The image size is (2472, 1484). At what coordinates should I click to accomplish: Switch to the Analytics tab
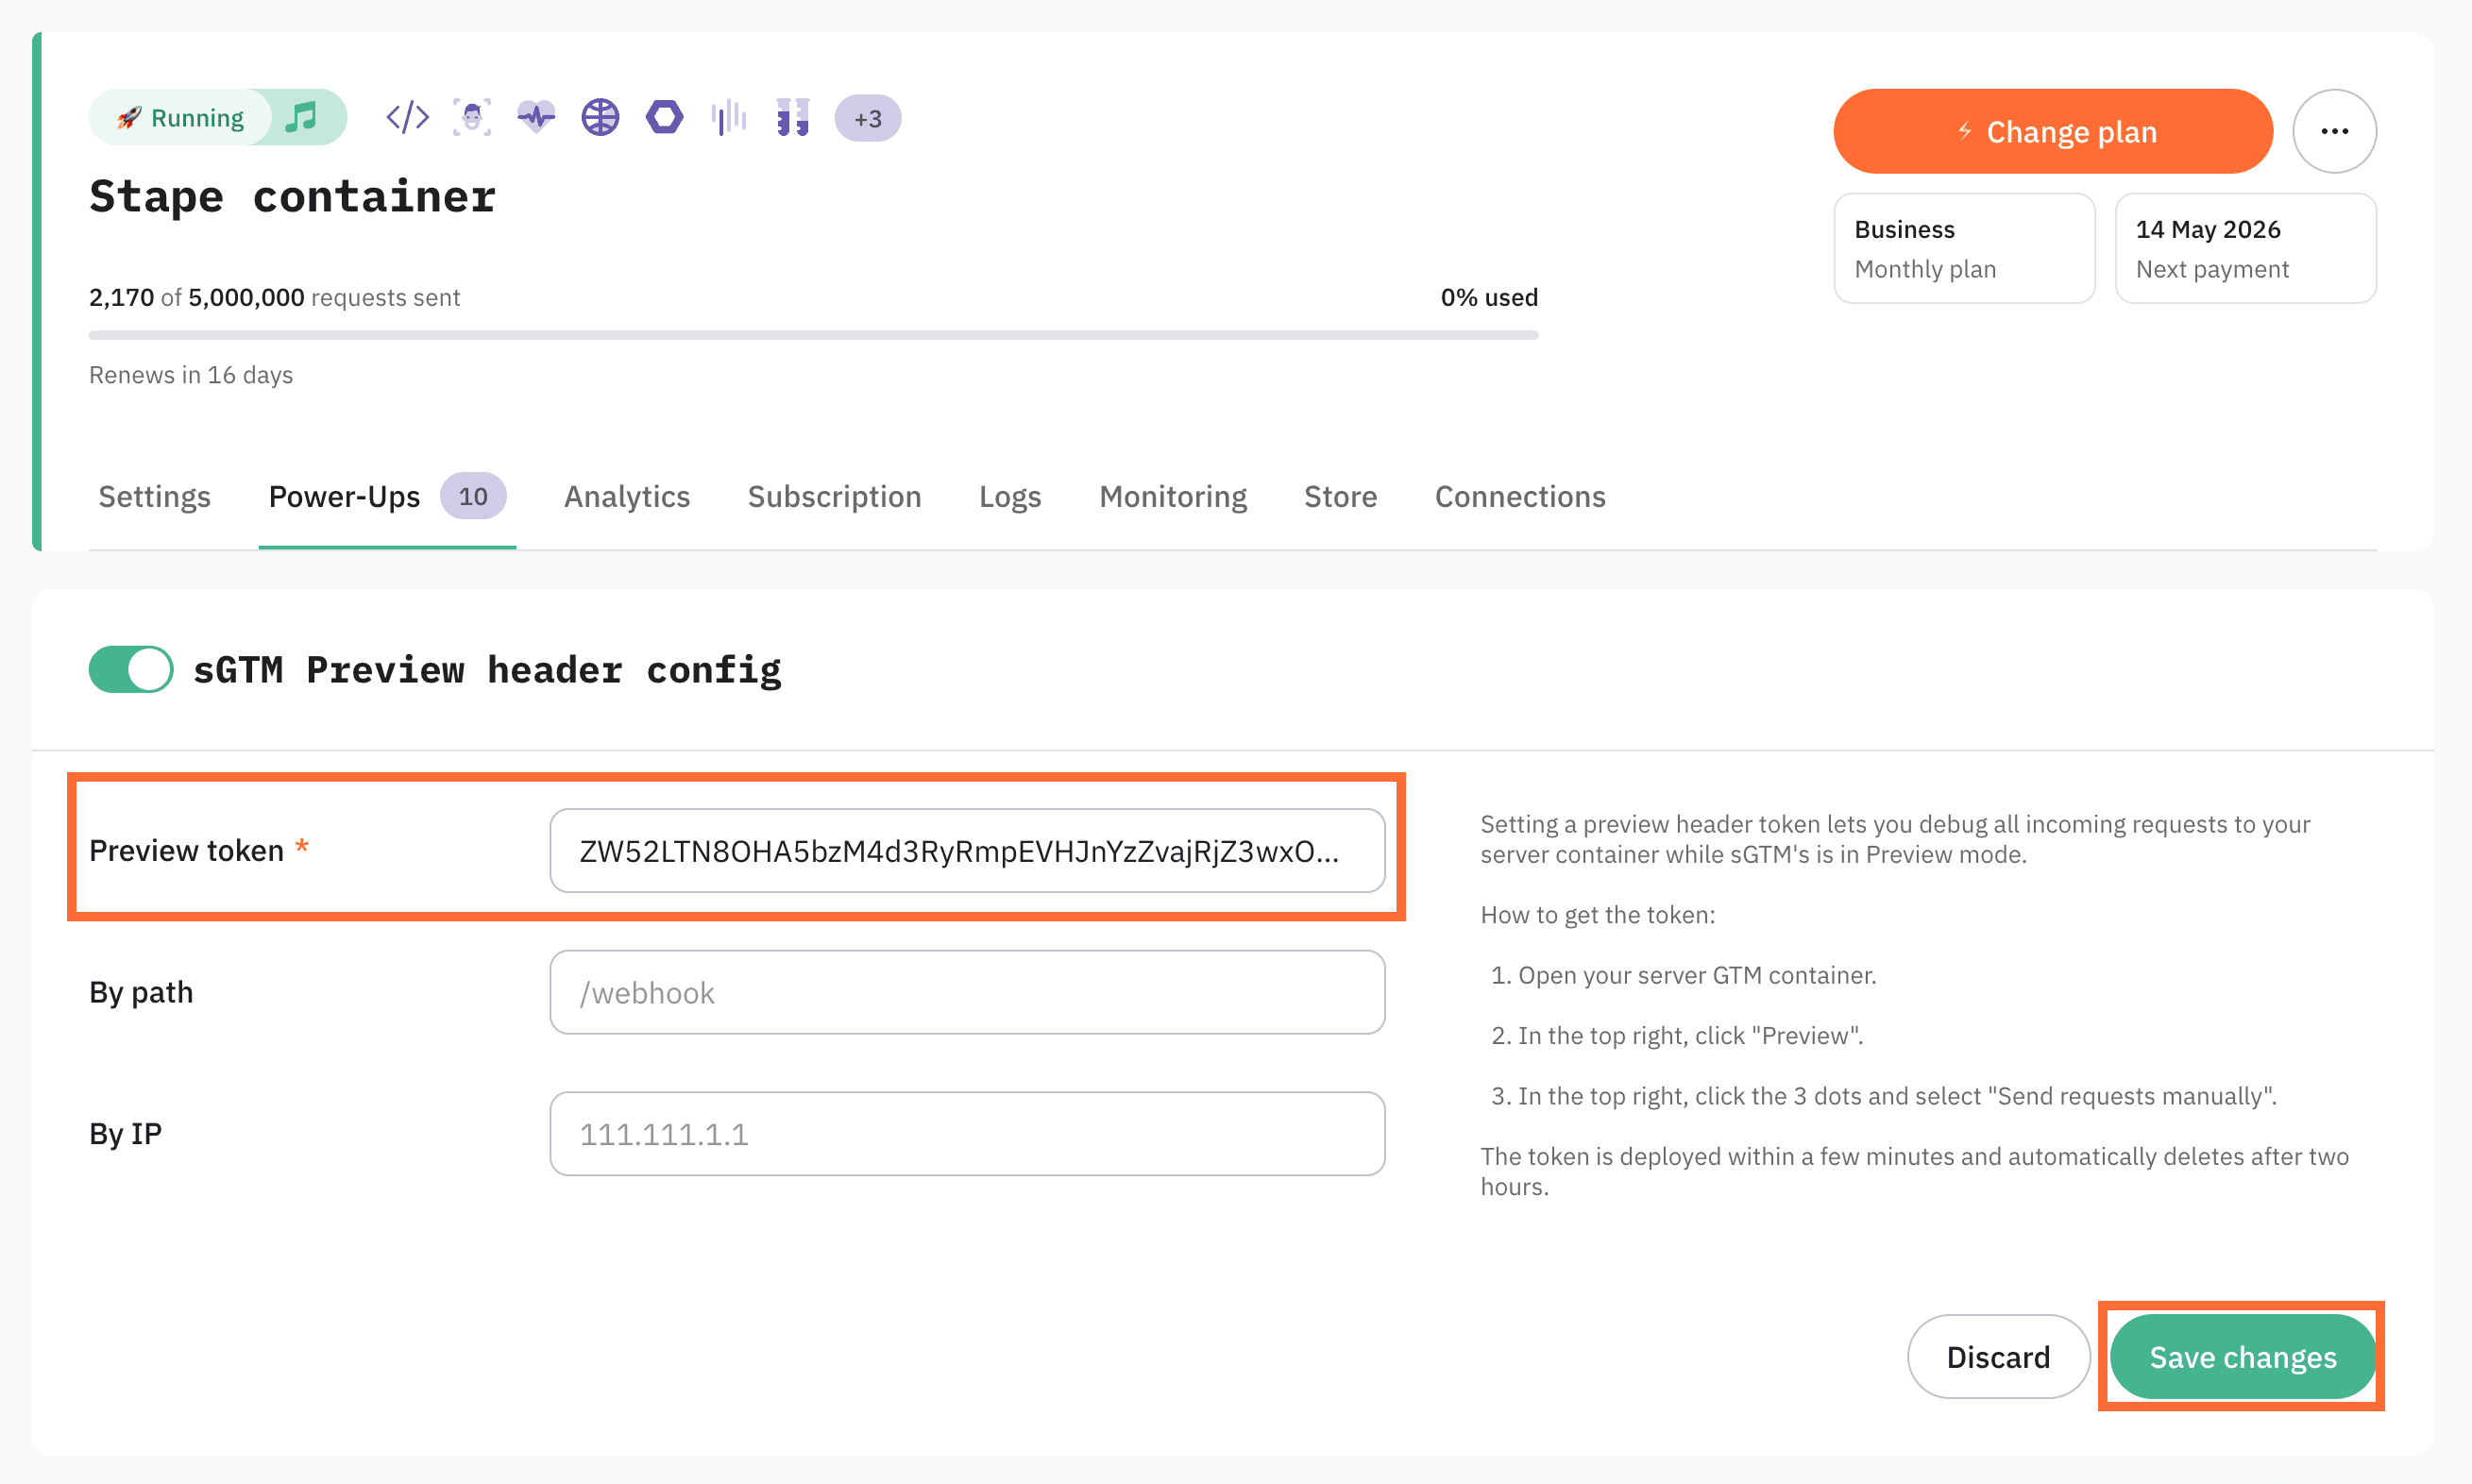(626, 497)
